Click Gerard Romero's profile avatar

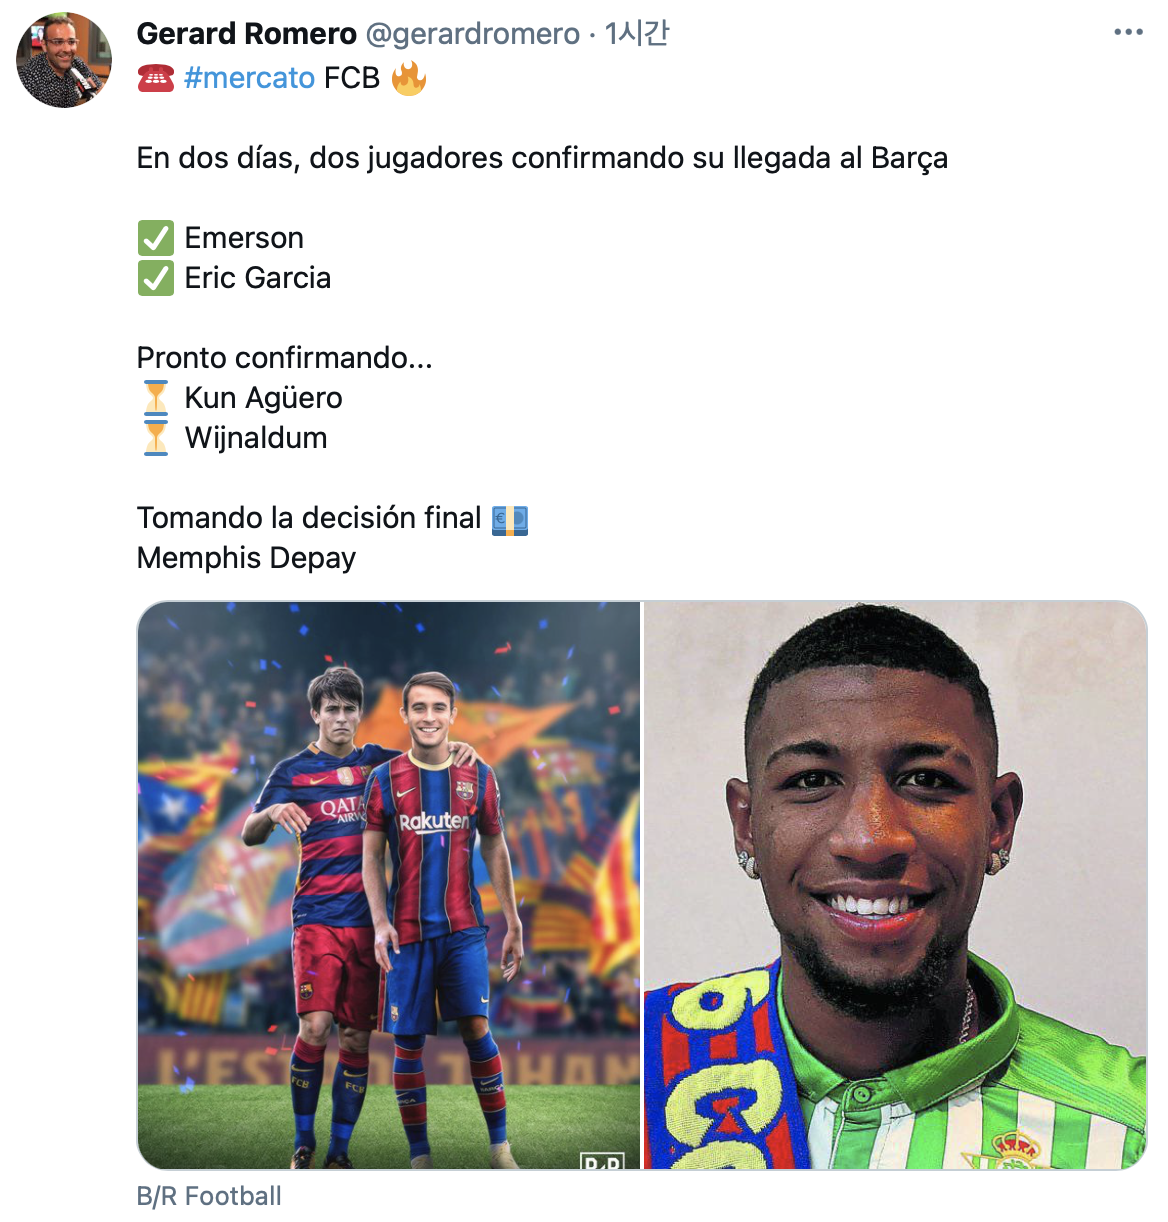click(x=64, y=60)
